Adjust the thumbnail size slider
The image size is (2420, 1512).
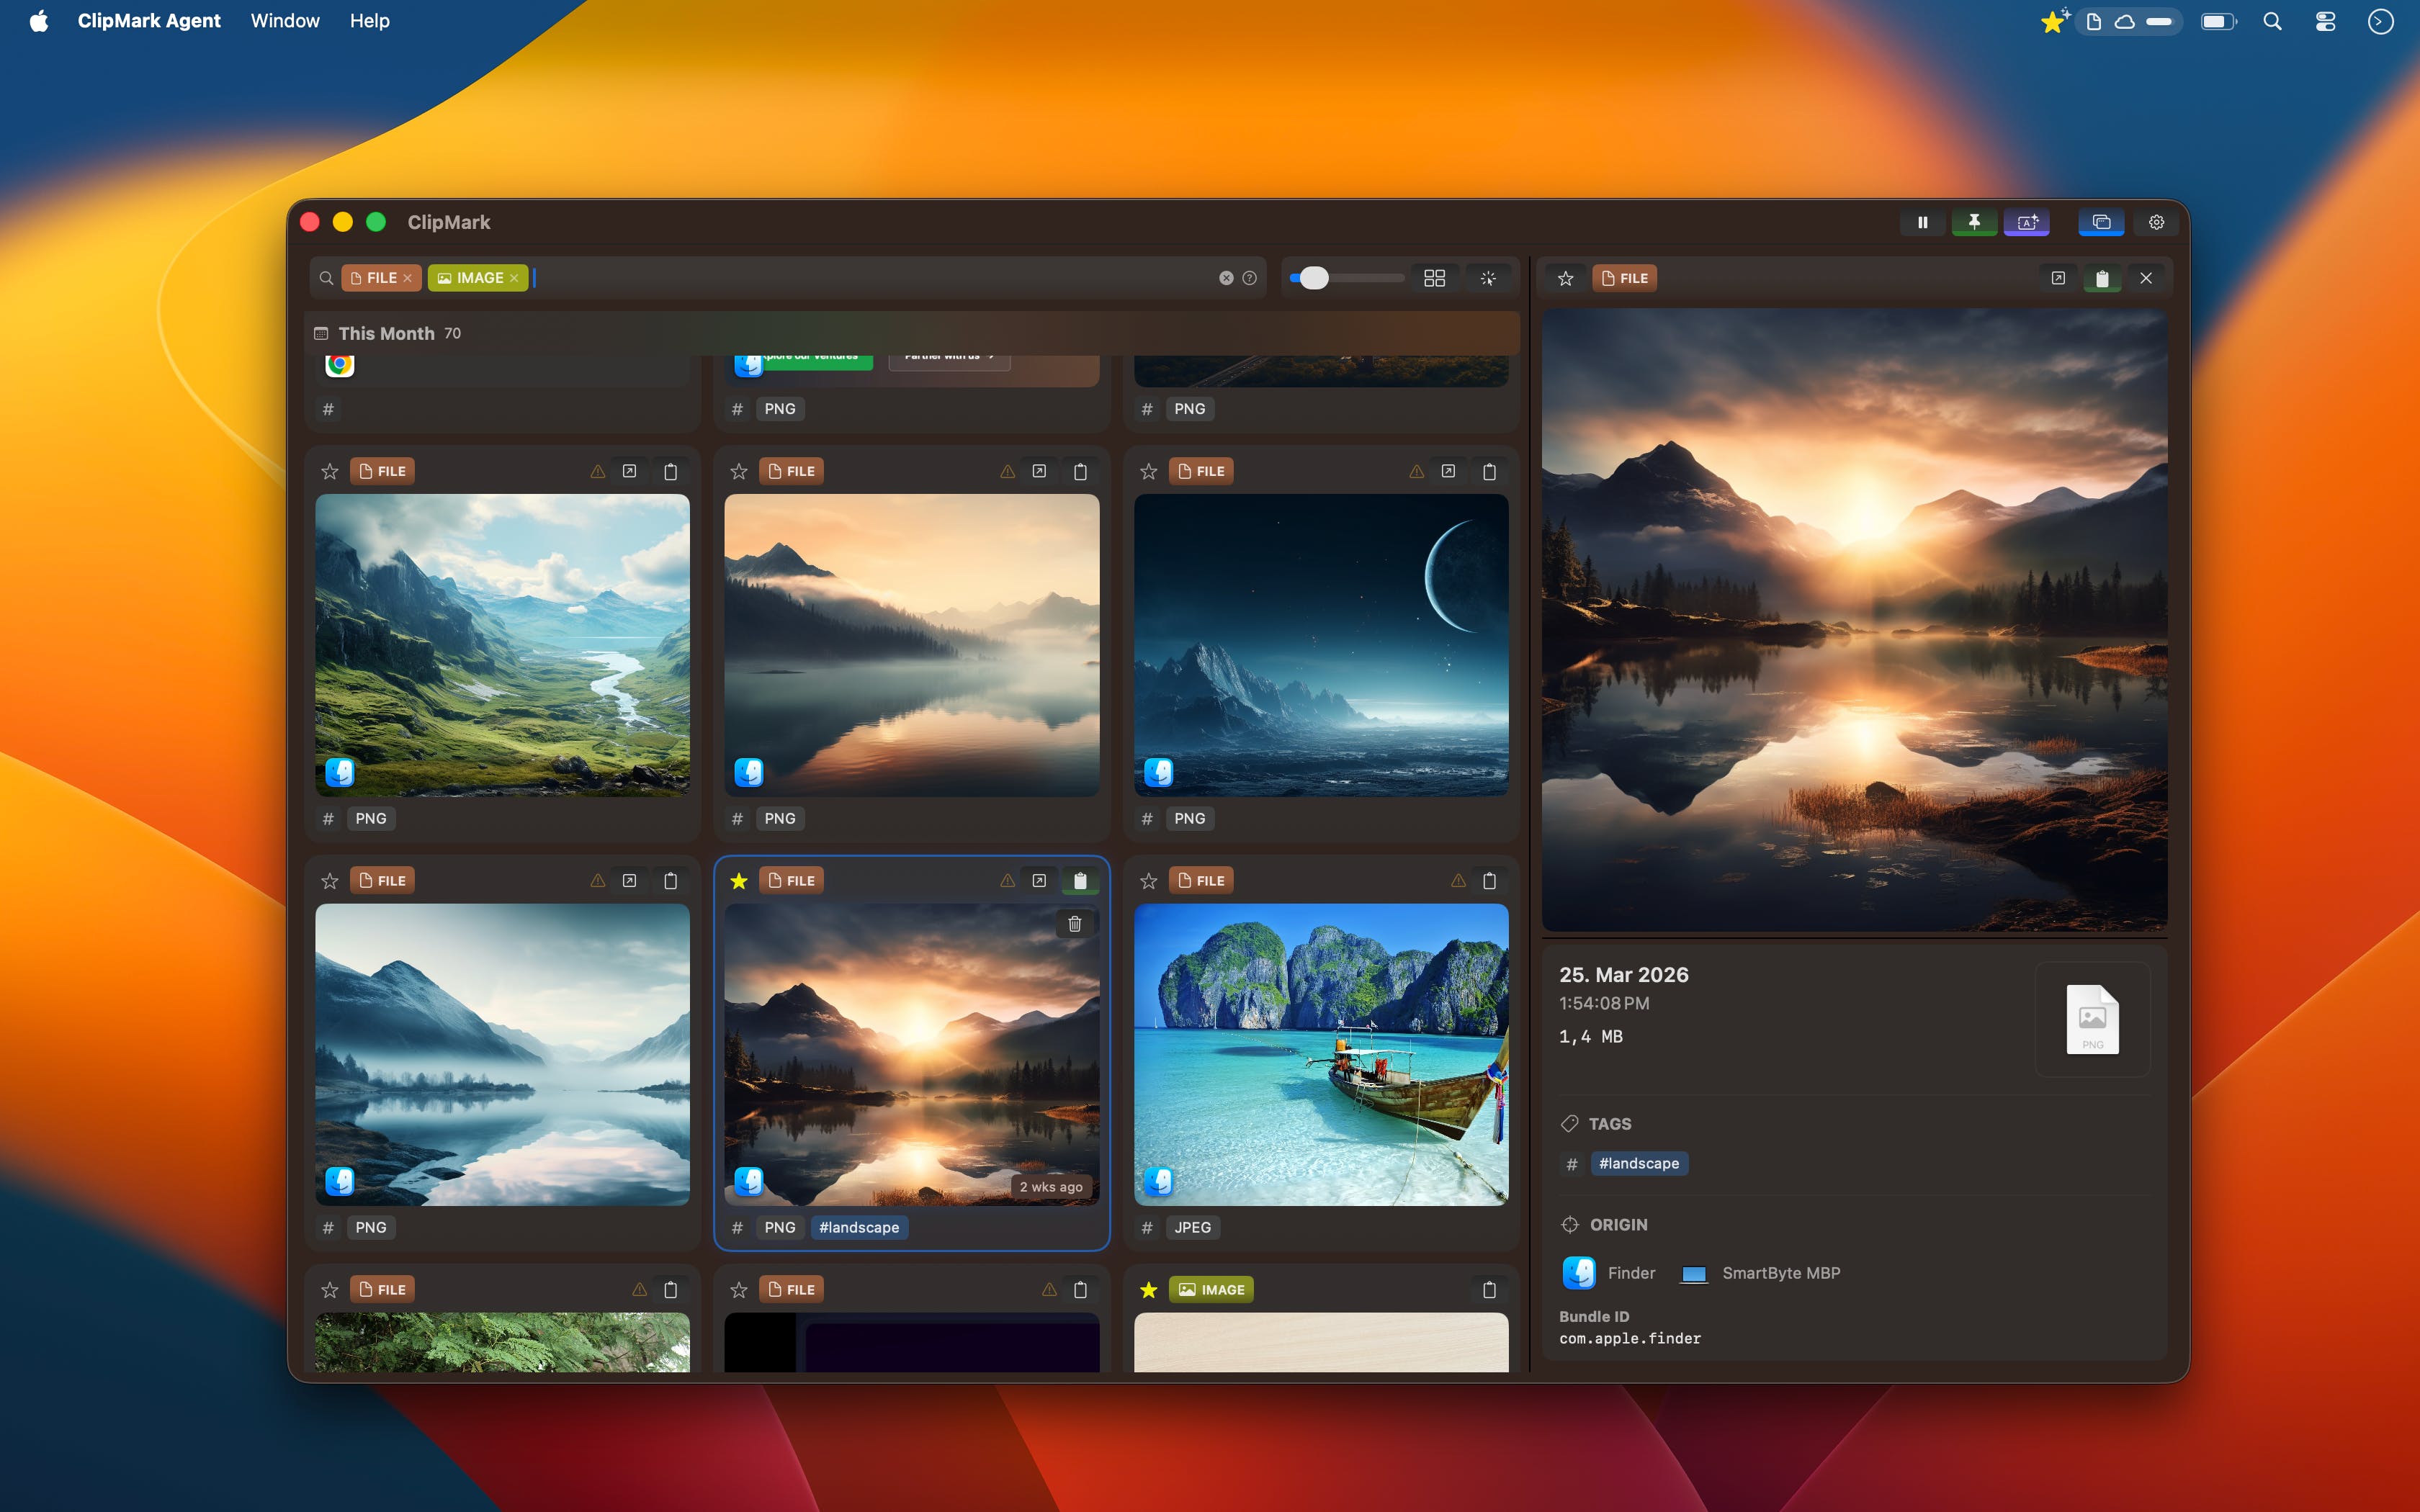pyautogui.click(x=1314, y=278)
